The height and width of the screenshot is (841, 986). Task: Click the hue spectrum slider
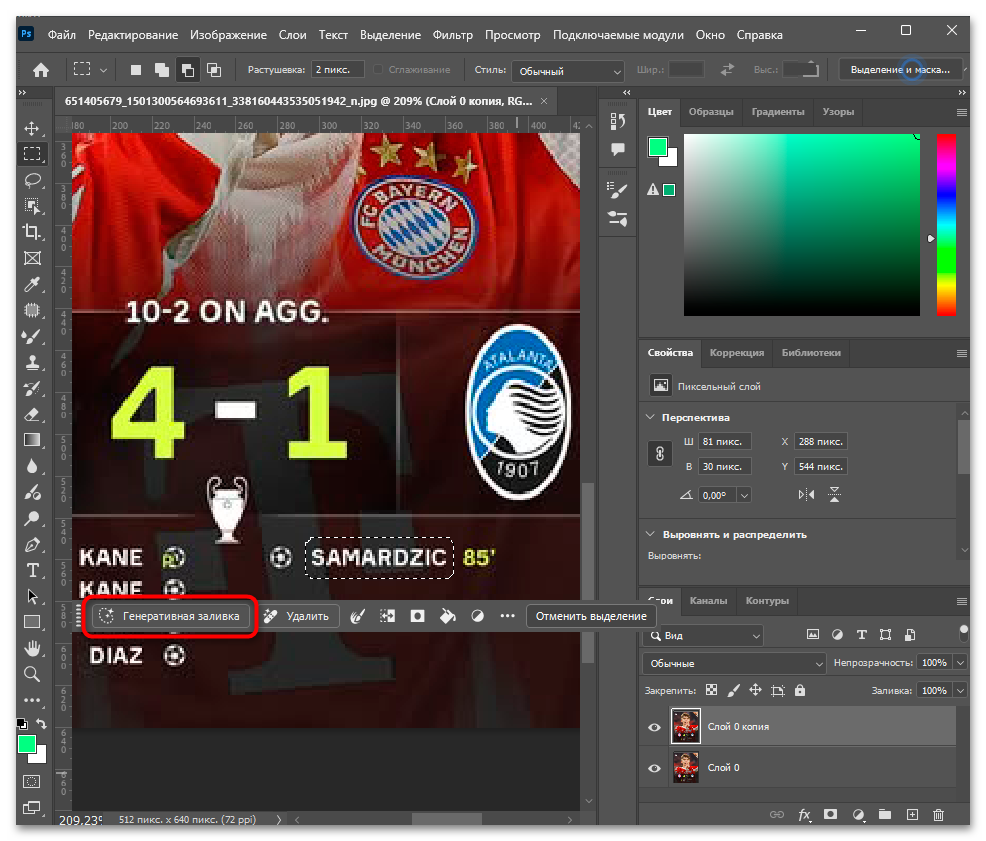[946, 225]
